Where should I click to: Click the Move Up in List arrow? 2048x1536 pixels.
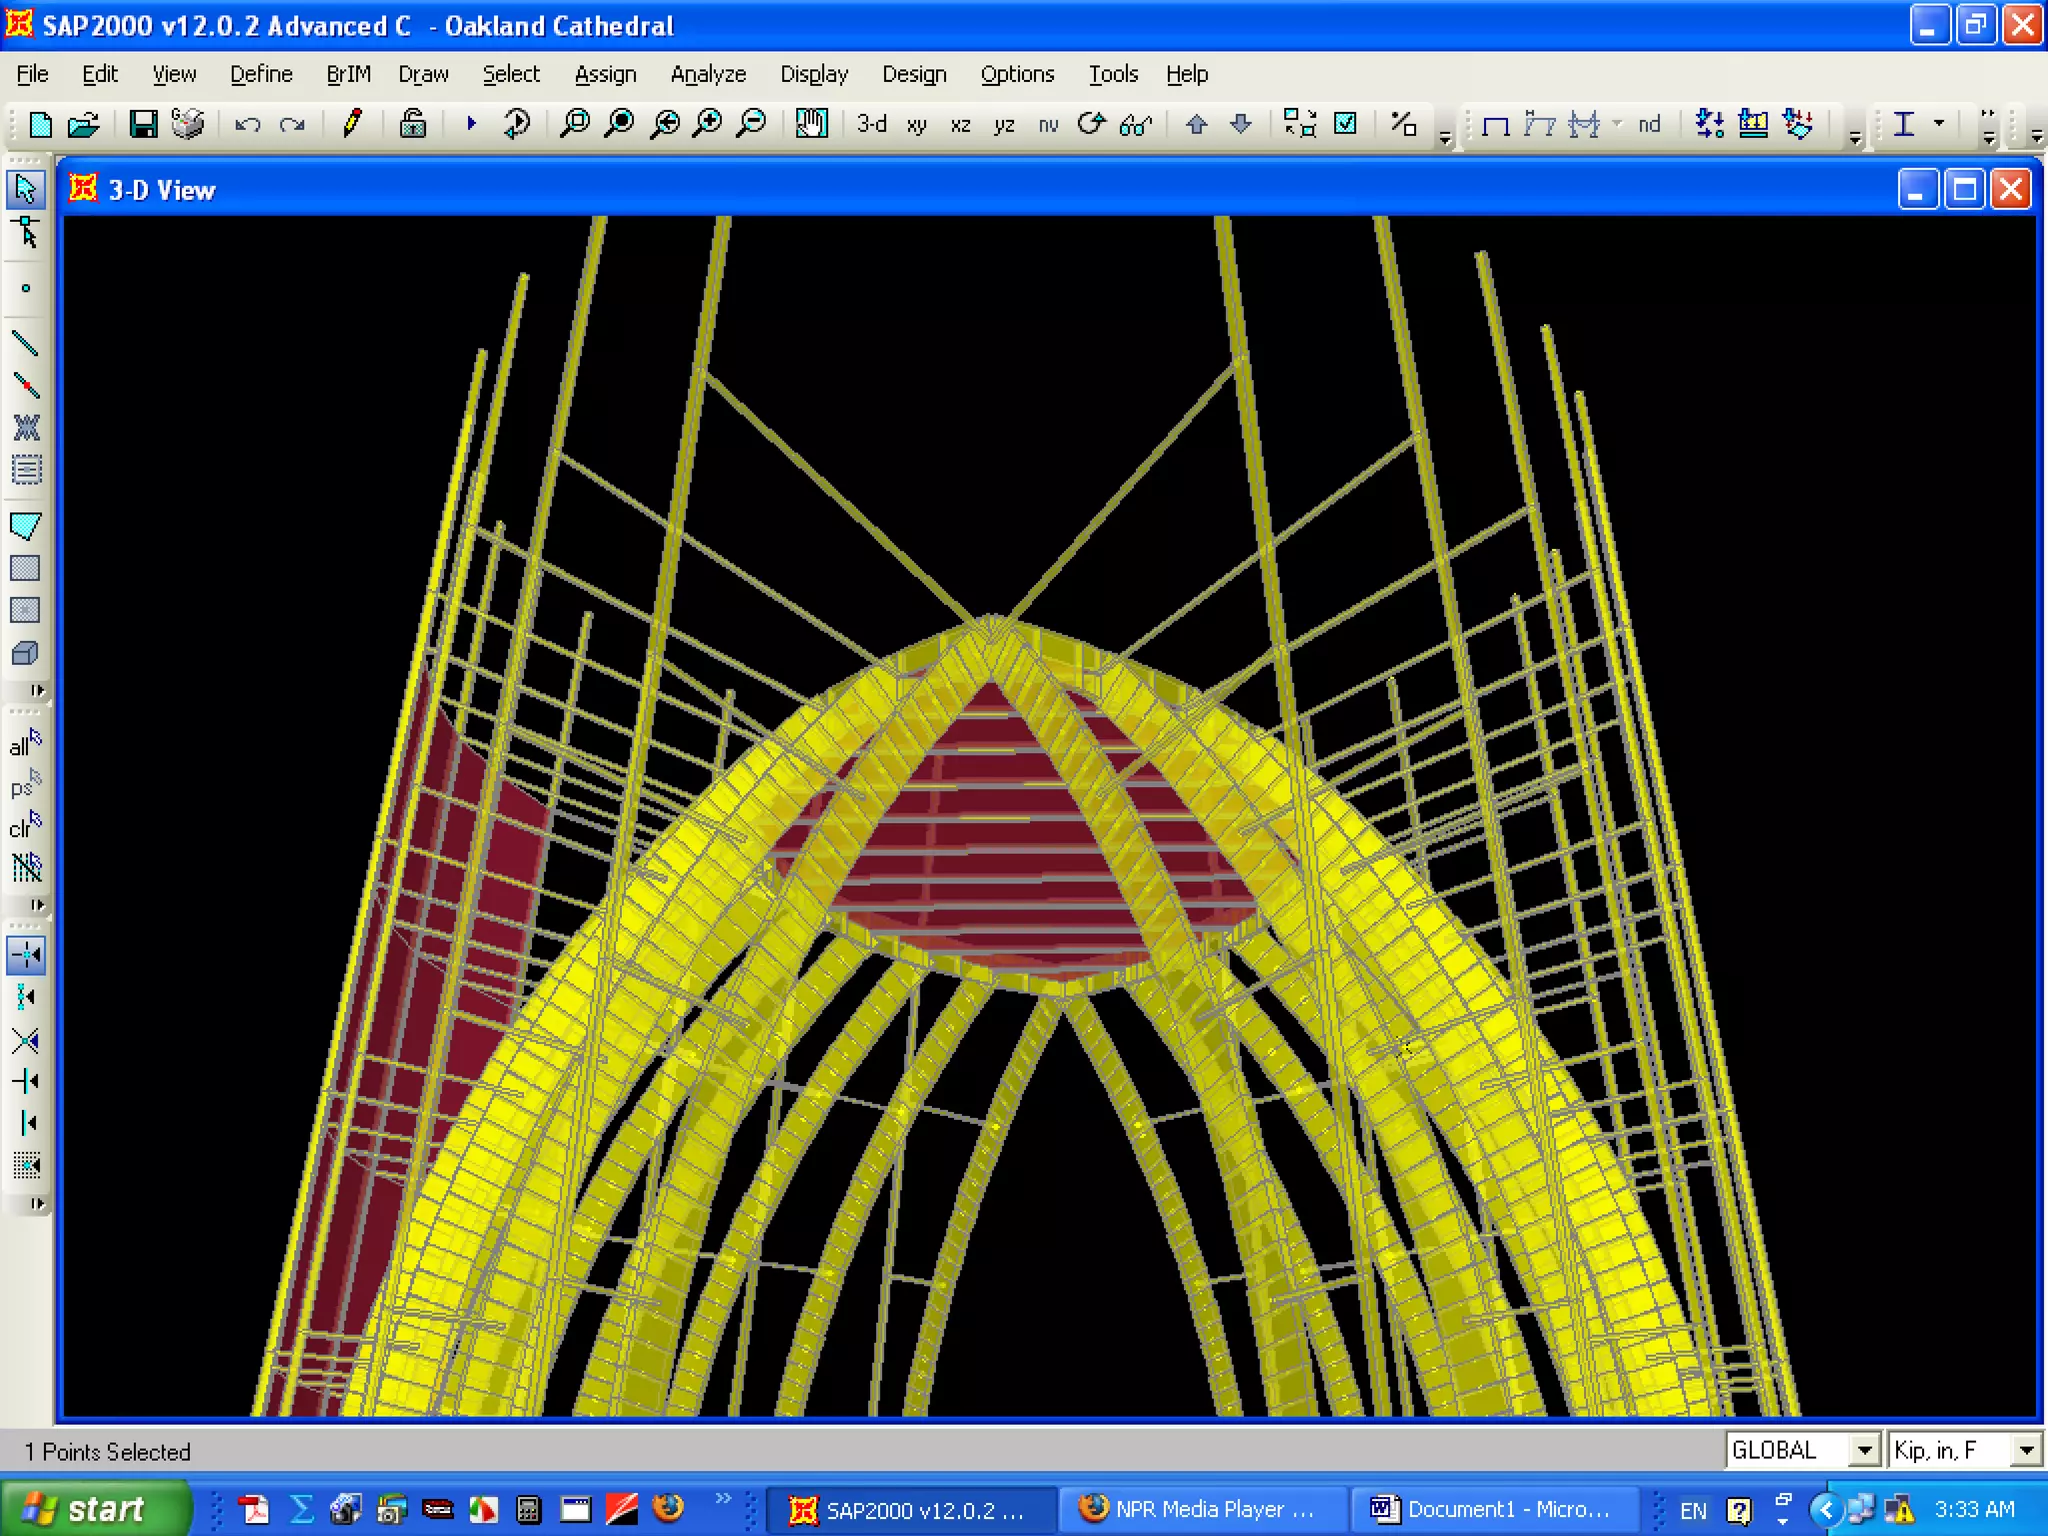click(x=1196, y=124)
